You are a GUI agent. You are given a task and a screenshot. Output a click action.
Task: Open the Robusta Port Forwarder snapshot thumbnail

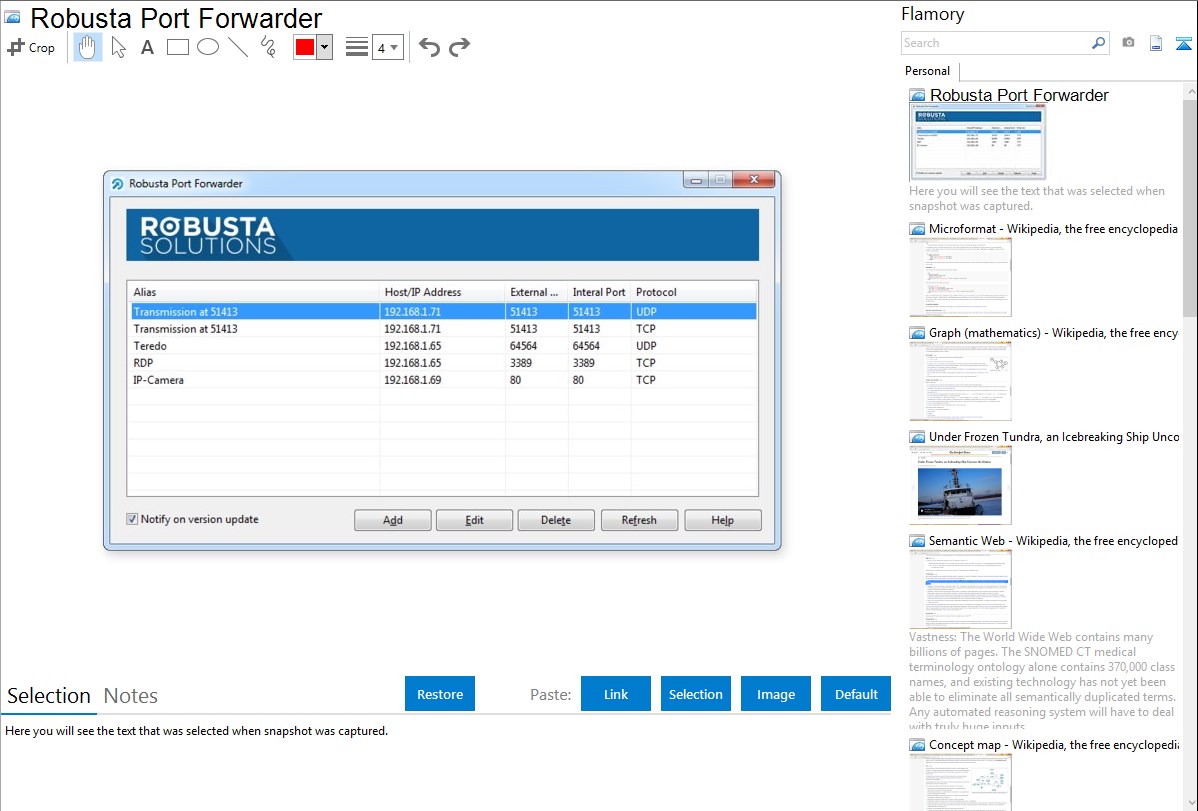(977, 143)
